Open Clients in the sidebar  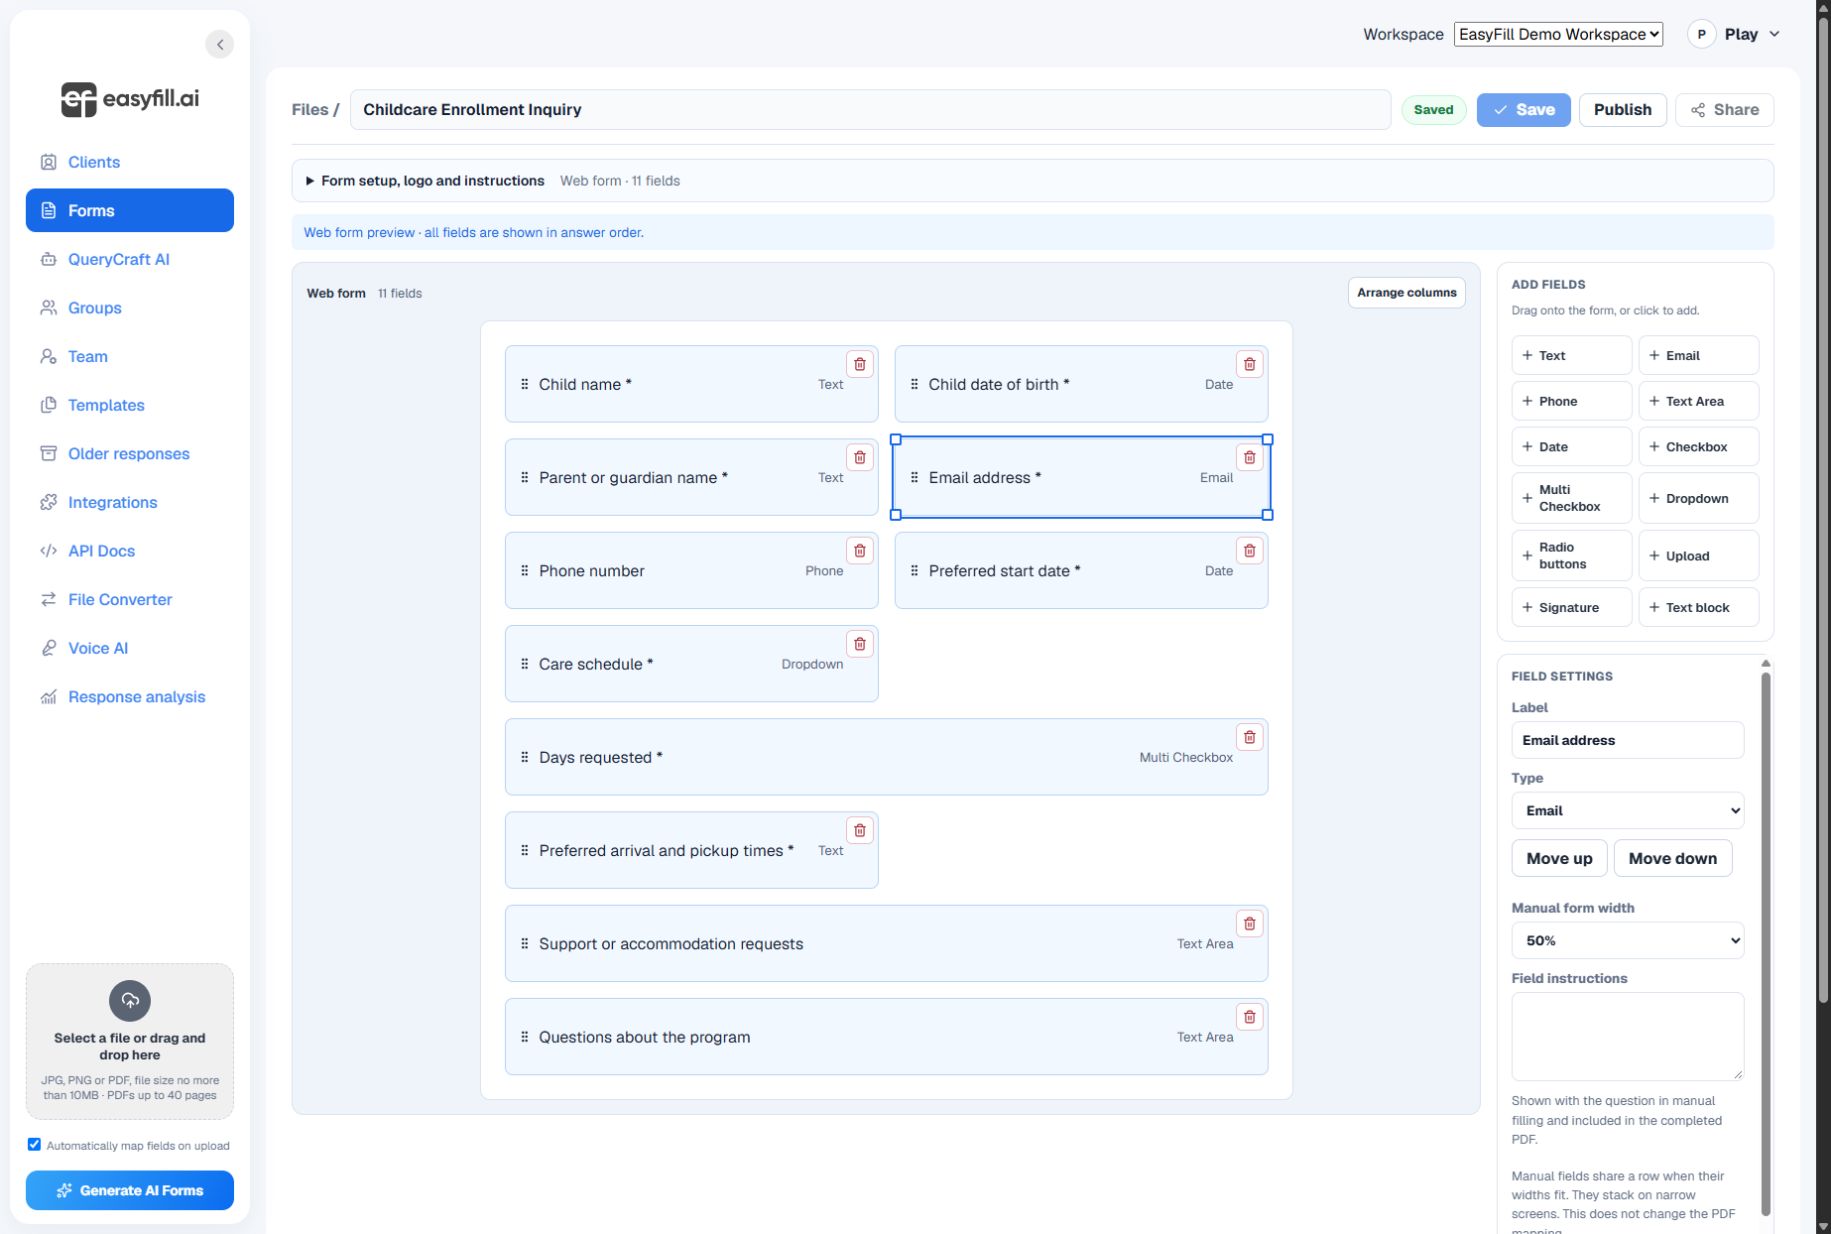pos(130,162)
